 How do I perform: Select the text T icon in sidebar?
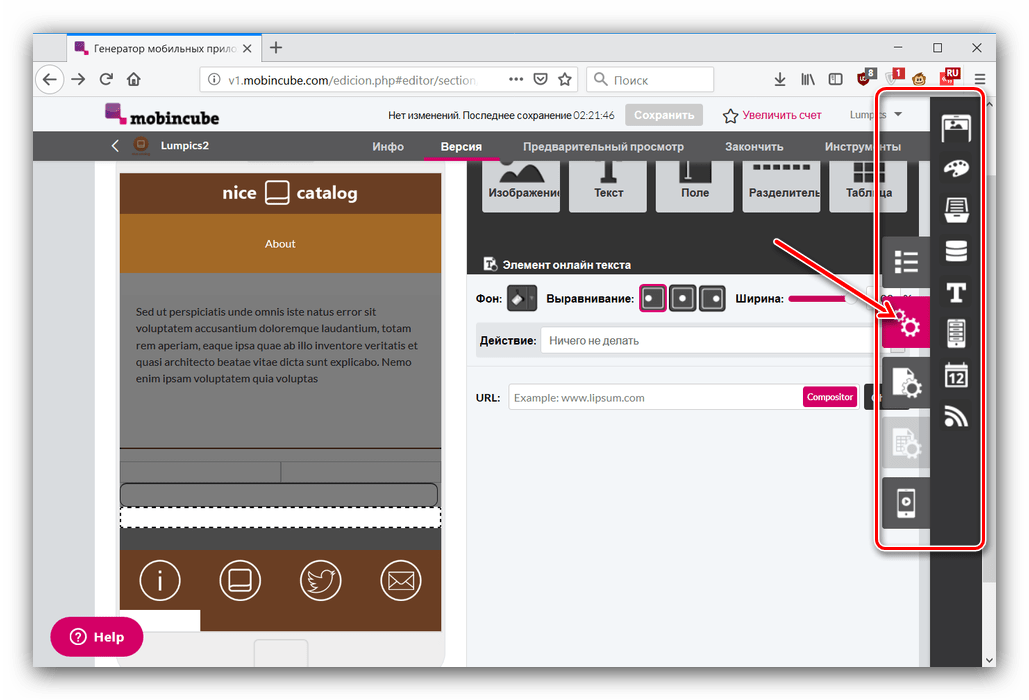[x=956, y=293]
